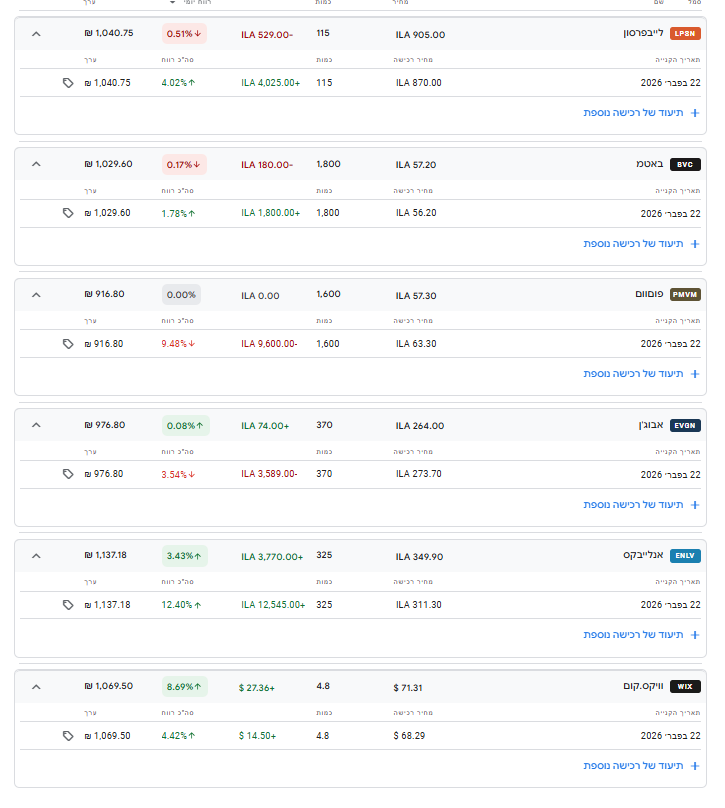Image resolution: width=725 pixels, height=808 pixels.
Task: Click the plus icon in the LPSN card
Action: (695, 113)
